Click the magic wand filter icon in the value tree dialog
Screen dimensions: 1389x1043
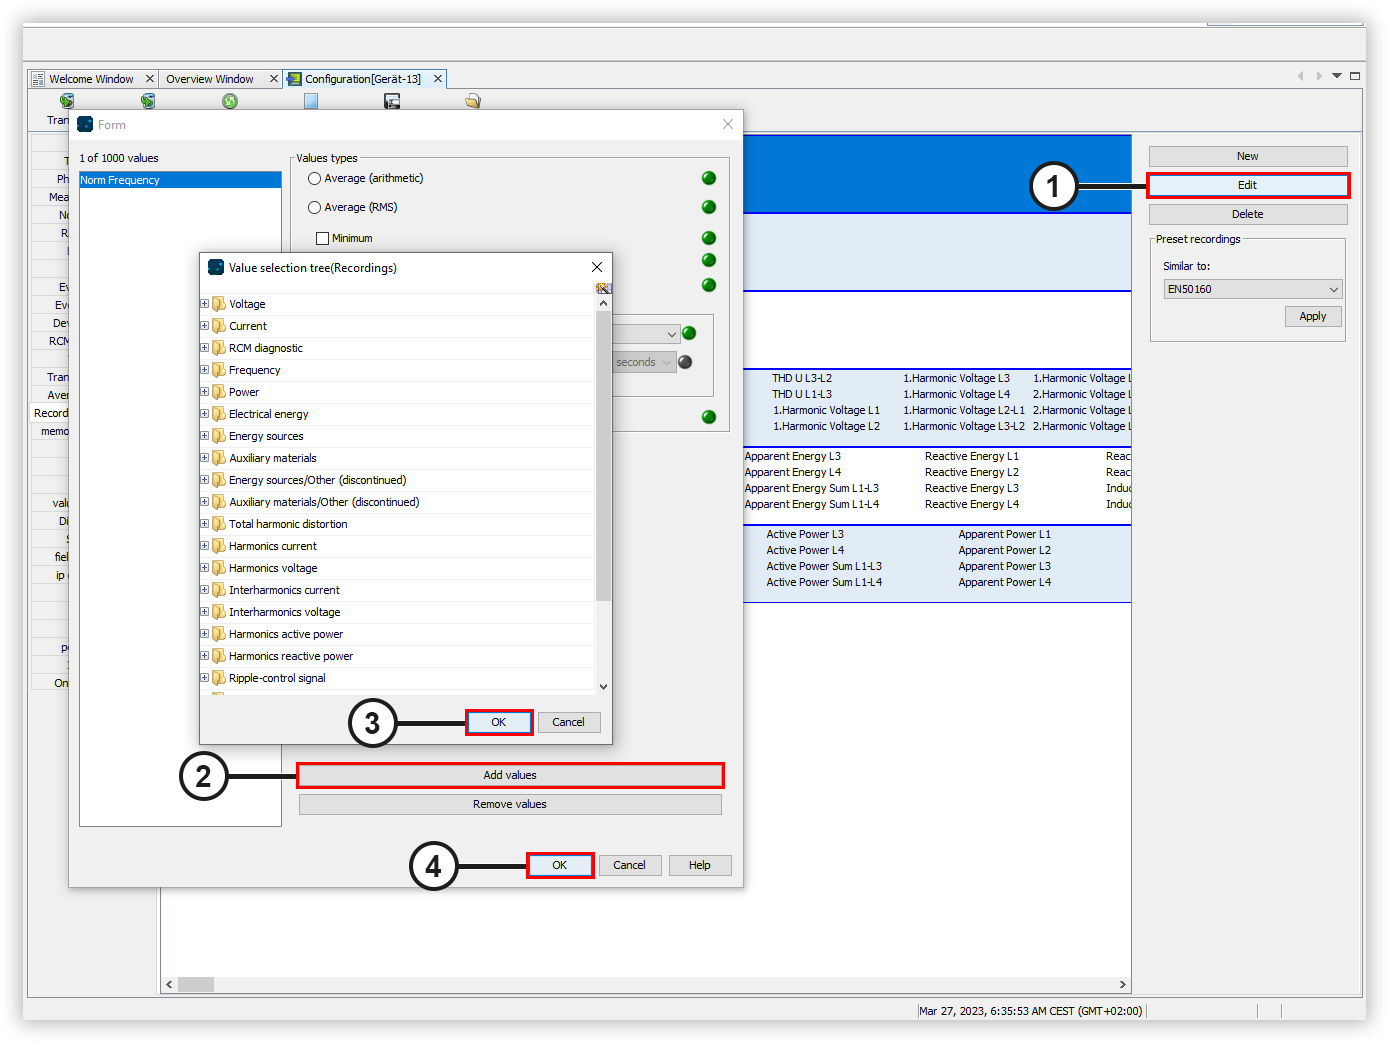point(603,287)
